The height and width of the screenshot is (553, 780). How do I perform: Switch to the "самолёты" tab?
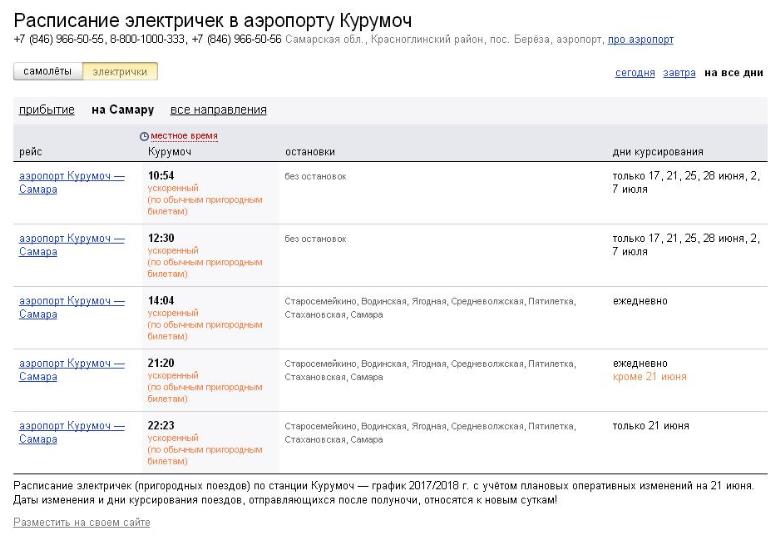pos(47,72)
